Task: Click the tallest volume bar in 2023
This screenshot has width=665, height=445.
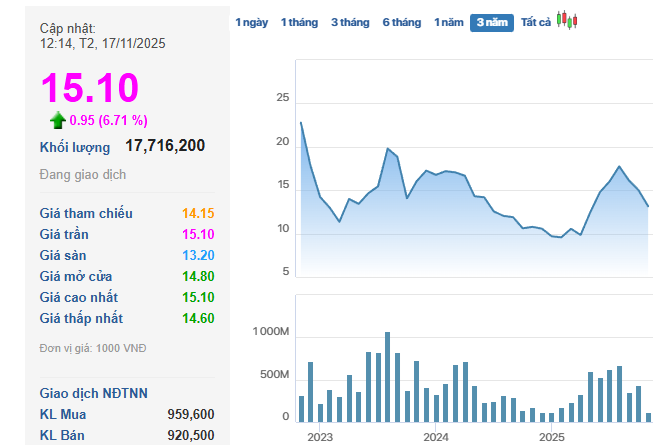Action: [x=387, y=376]
